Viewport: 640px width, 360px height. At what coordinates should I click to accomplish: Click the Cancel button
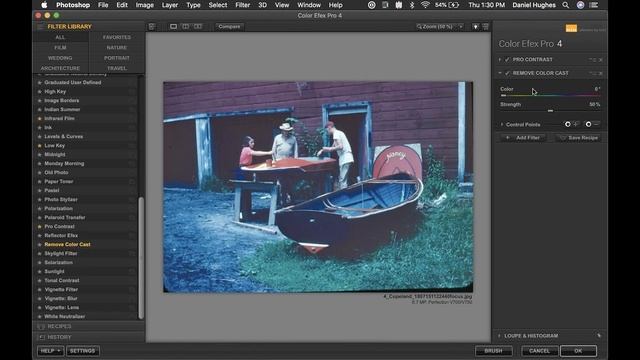click(x=539, y=351)
